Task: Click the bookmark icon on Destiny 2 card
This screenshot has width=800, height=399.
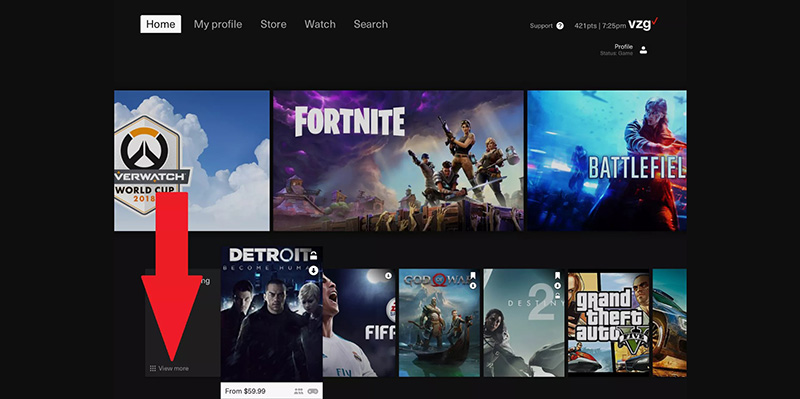Action: (x=557, y=276)
